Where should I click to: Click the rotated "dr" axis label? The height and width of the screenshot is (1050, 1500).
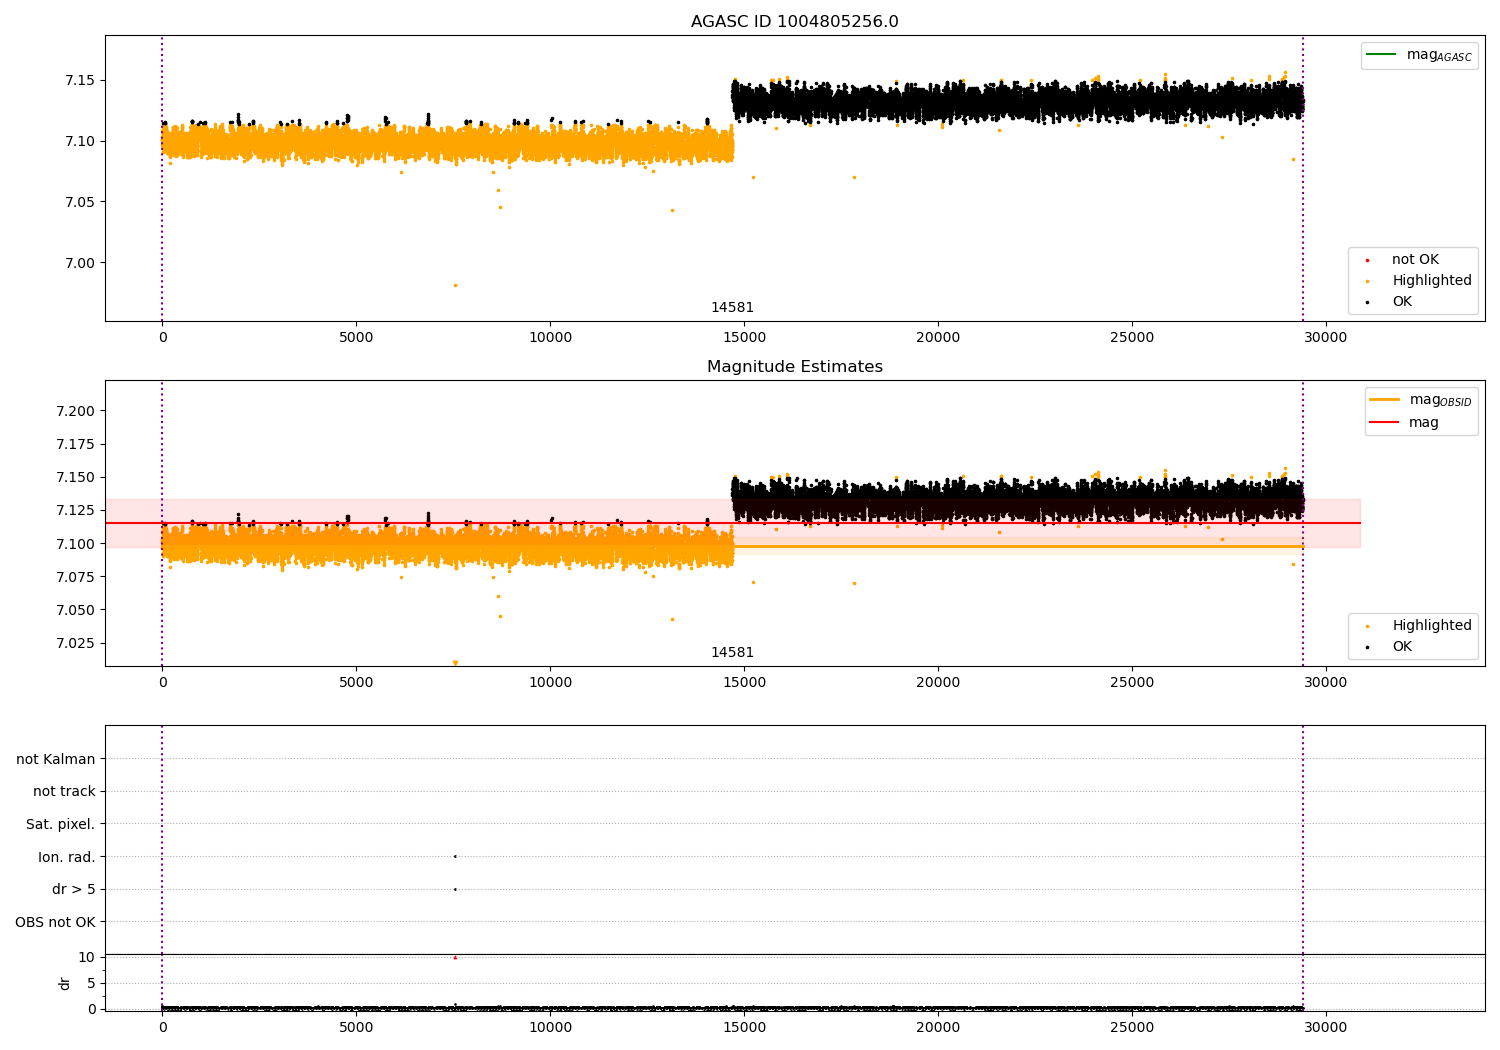[x=65, y=983]
